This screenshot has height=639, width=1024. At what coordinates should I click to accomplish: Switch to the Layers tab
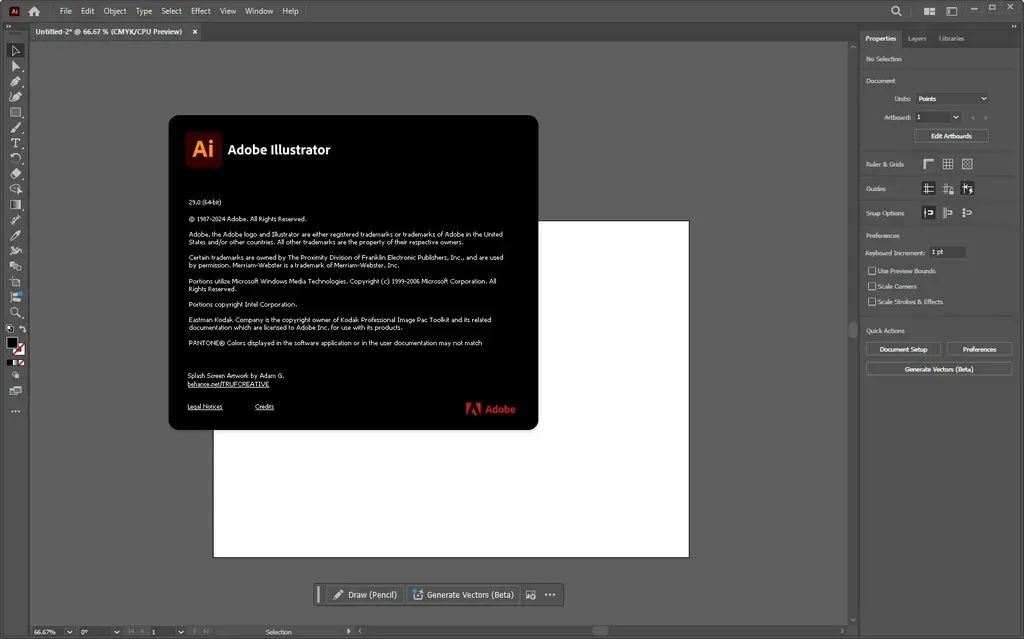click(917, 39)
